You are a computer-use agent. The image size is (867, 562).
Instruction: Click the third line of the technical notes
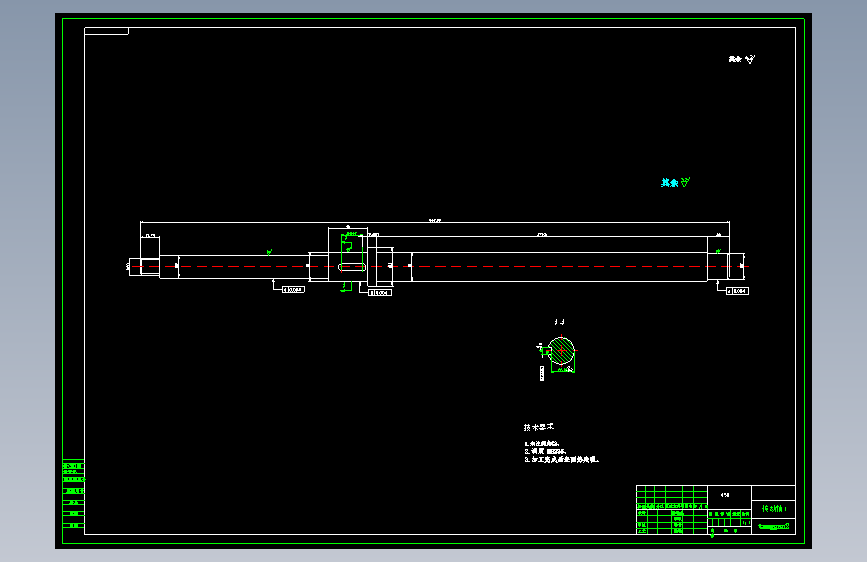561,459
